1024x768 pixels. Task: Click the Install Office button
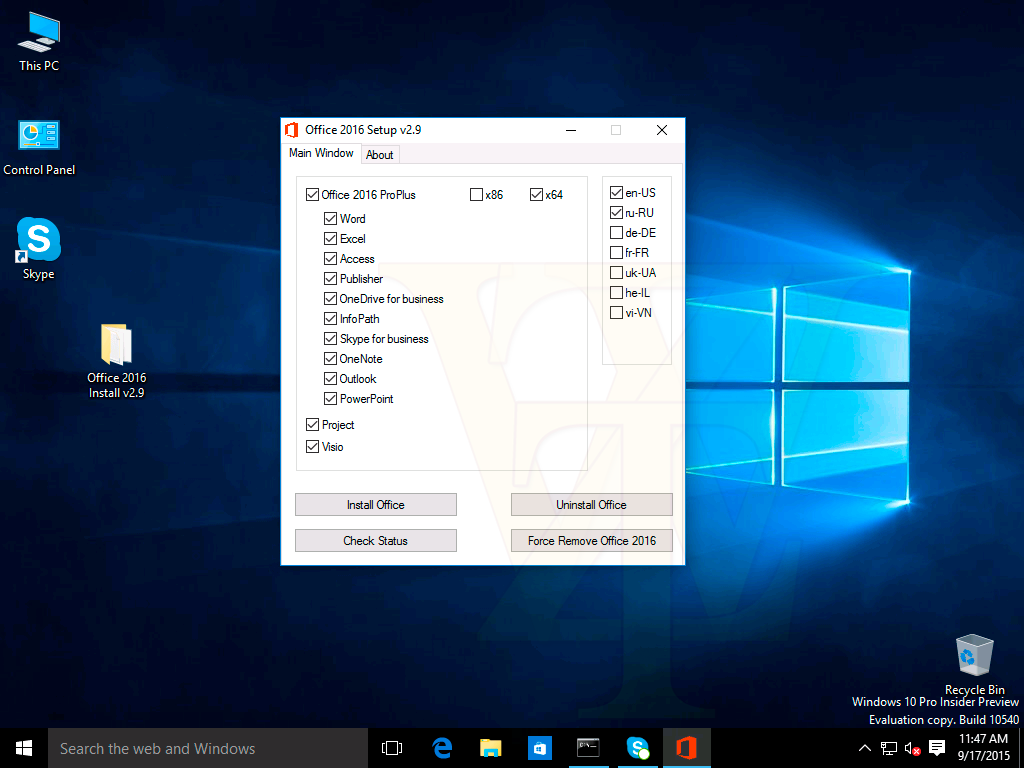(376, 505)
